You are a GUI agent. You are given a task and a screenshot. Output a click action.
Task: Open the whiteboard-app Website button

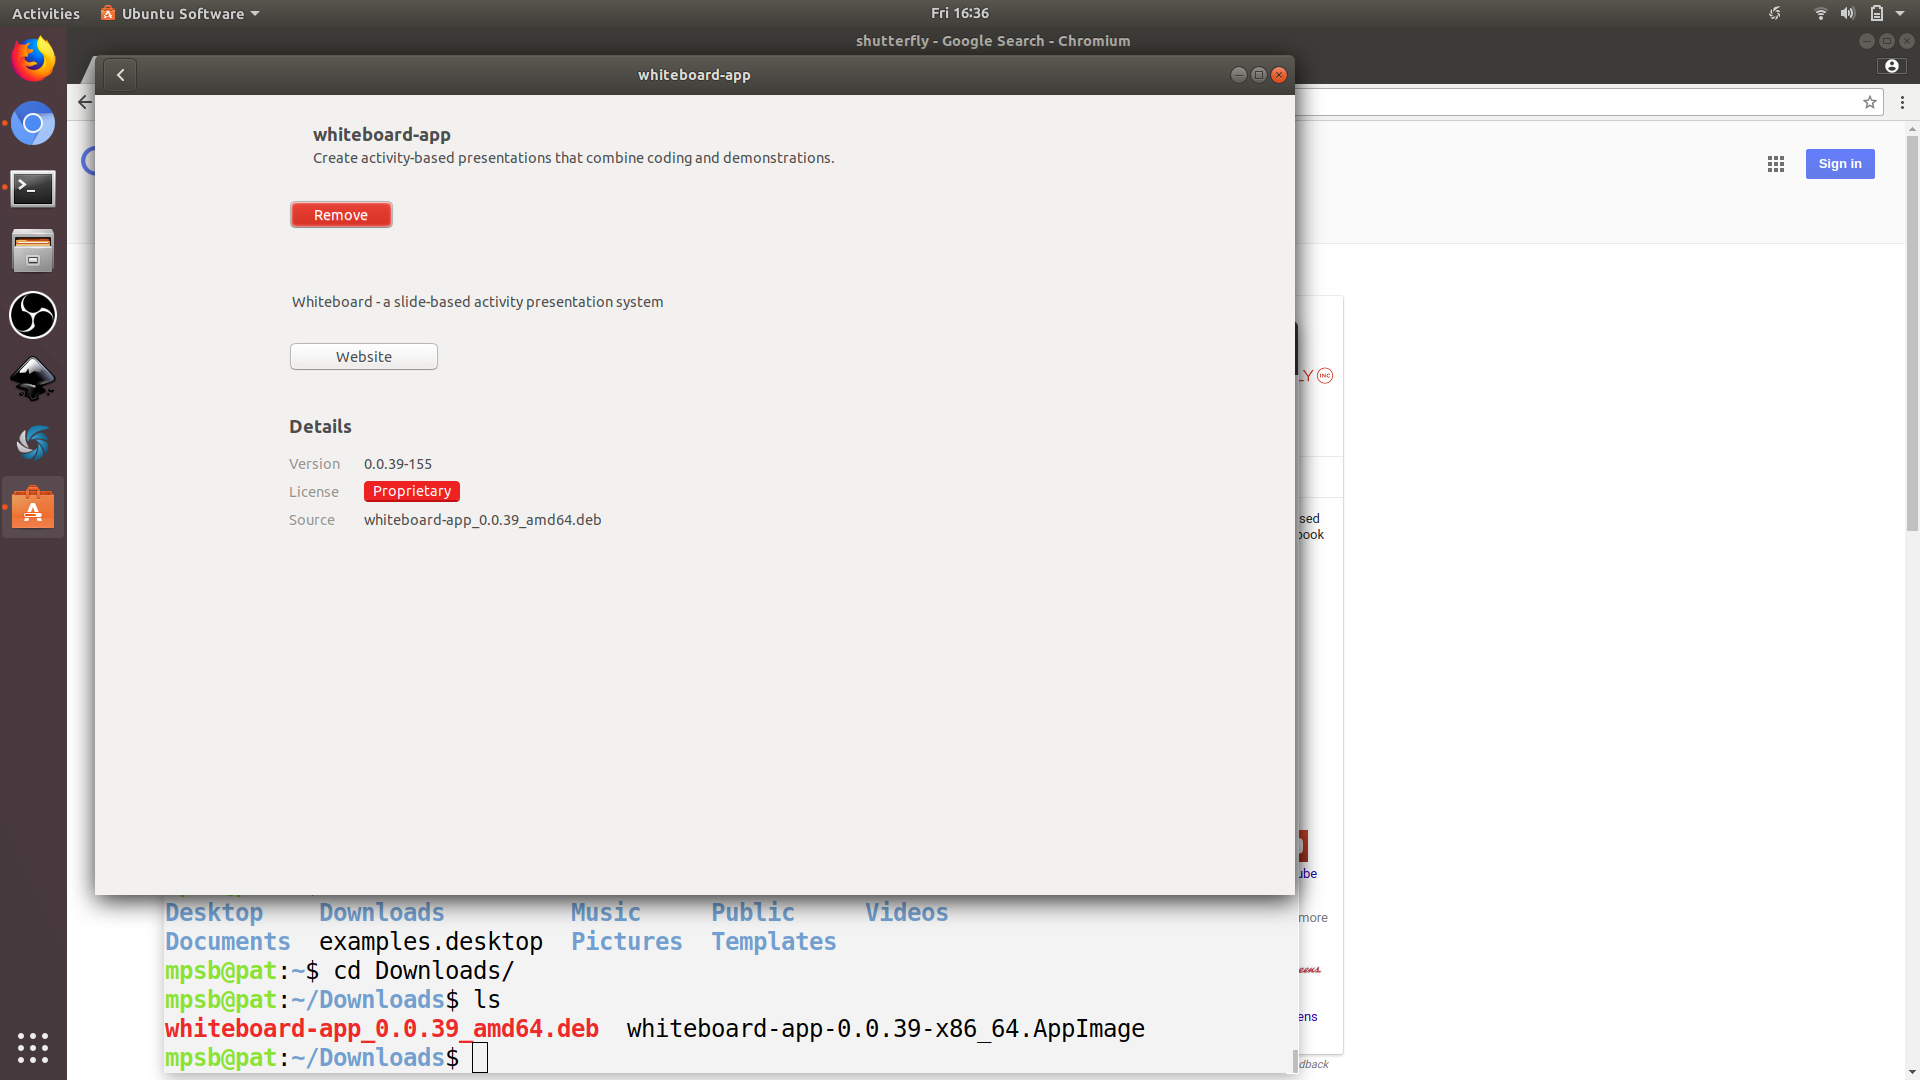[x=364, y=357]
